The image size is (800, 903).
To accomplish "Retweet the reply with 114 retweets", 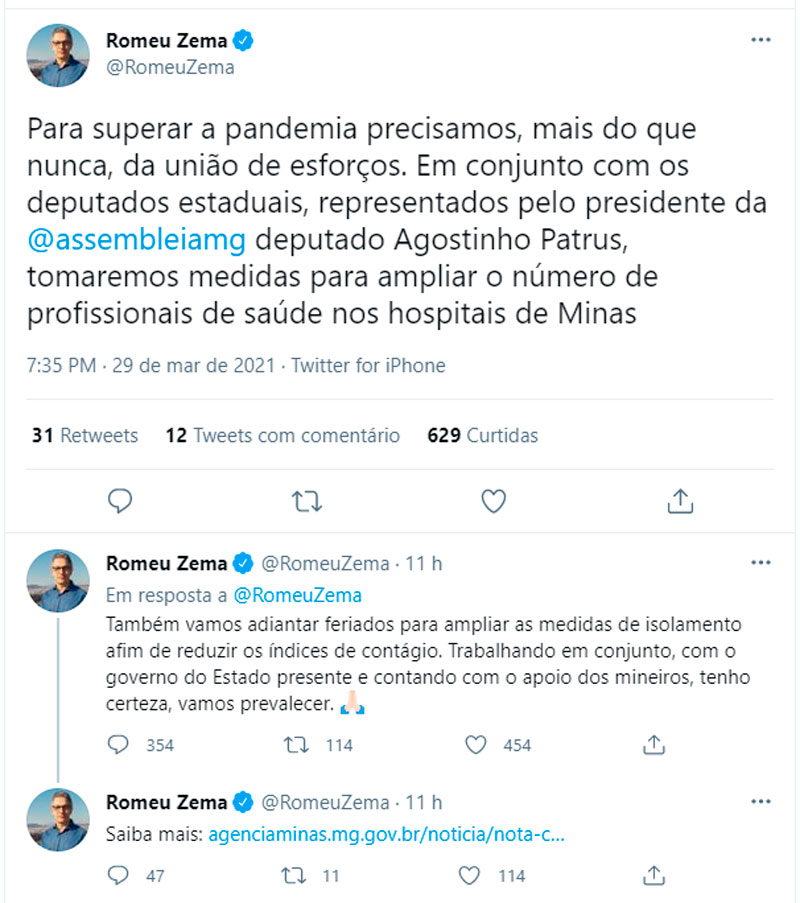I will [x=296, y=745].
